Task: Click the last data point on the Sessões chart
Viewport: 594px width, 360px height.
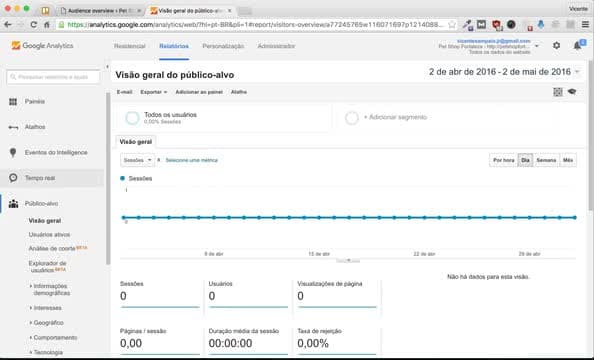Action: pos(575,218)
